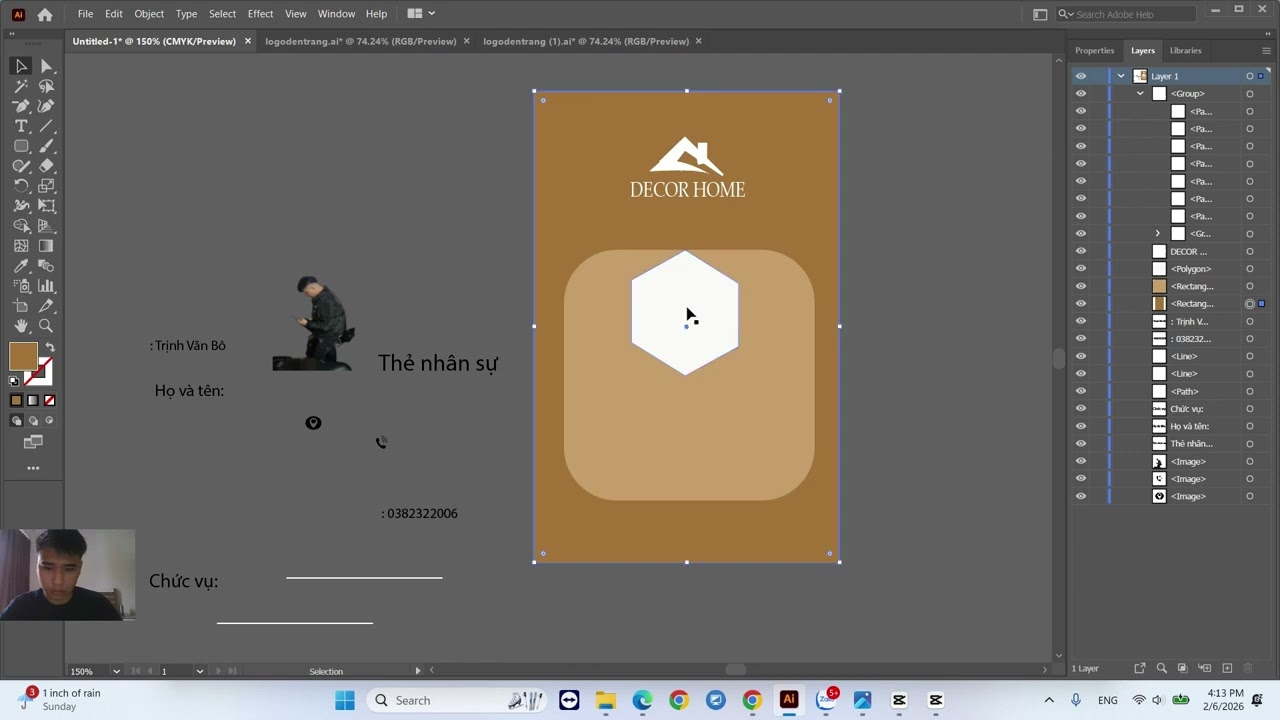Select the Artboard tool
The image size is (1280, 720).
(21, 306)
